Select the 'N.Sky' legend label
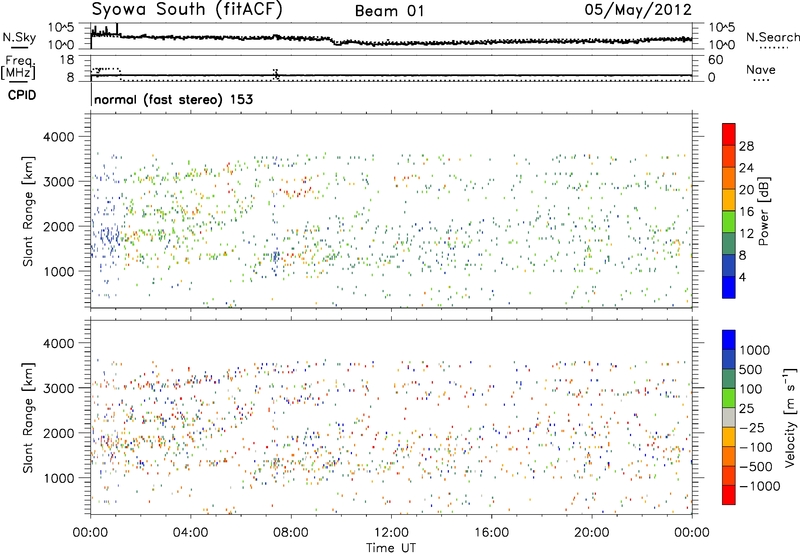 click(19, 37)
